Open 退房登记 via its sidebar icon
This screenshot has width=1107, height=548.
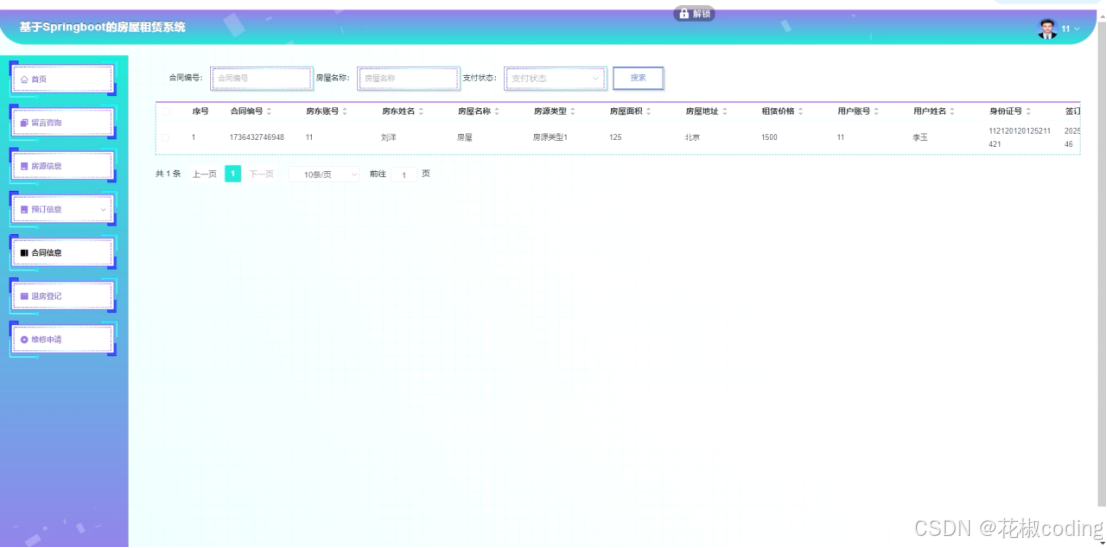tap(24, 296)
